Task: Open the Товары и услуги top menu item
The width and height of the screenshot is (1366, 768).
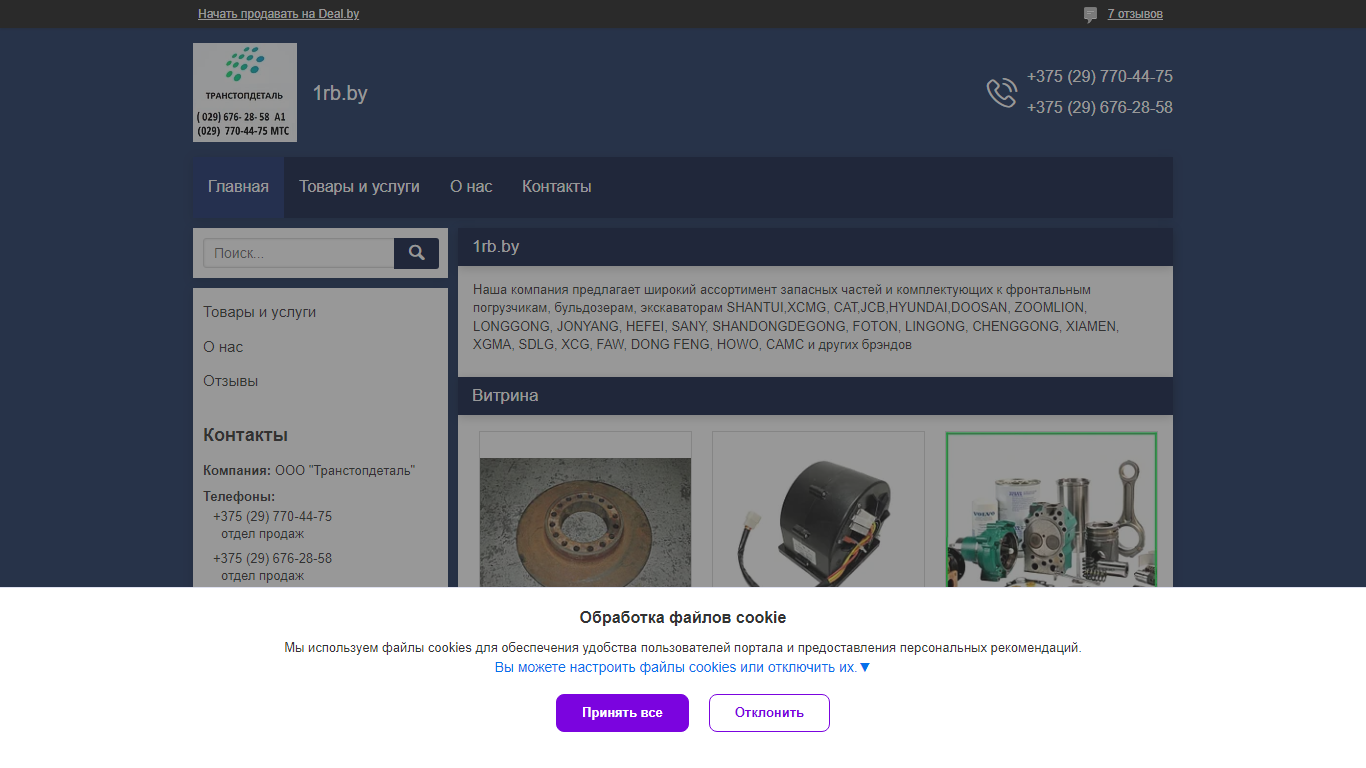Action: tap(359, 187)
